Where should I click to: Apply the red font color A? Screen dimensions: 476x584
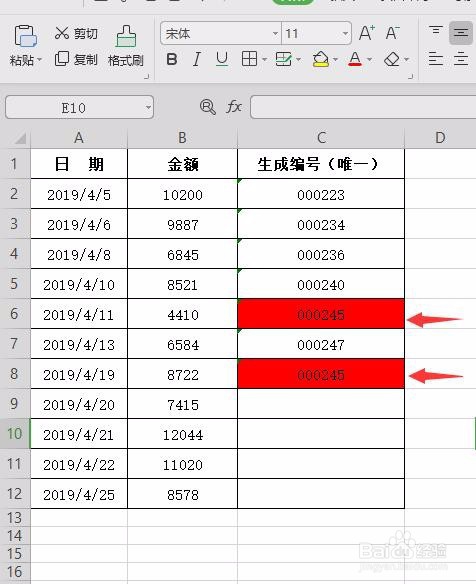click(x=355, y=59)
